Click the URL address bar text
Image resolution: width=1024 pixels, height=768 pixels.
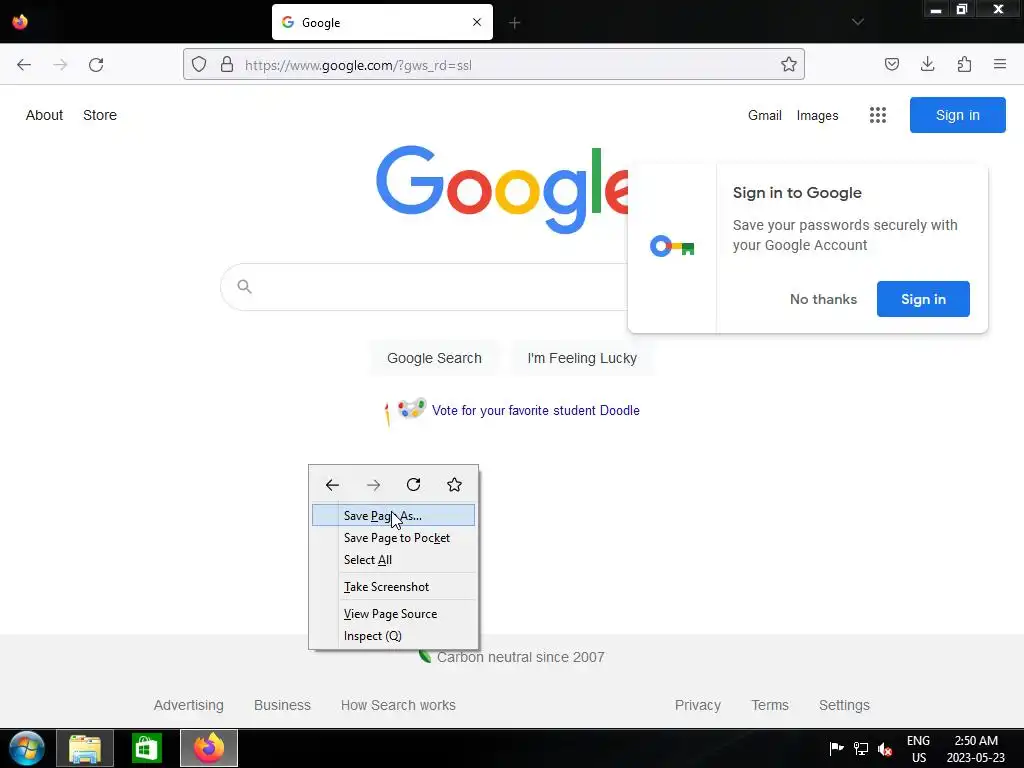tap(358, 65)
